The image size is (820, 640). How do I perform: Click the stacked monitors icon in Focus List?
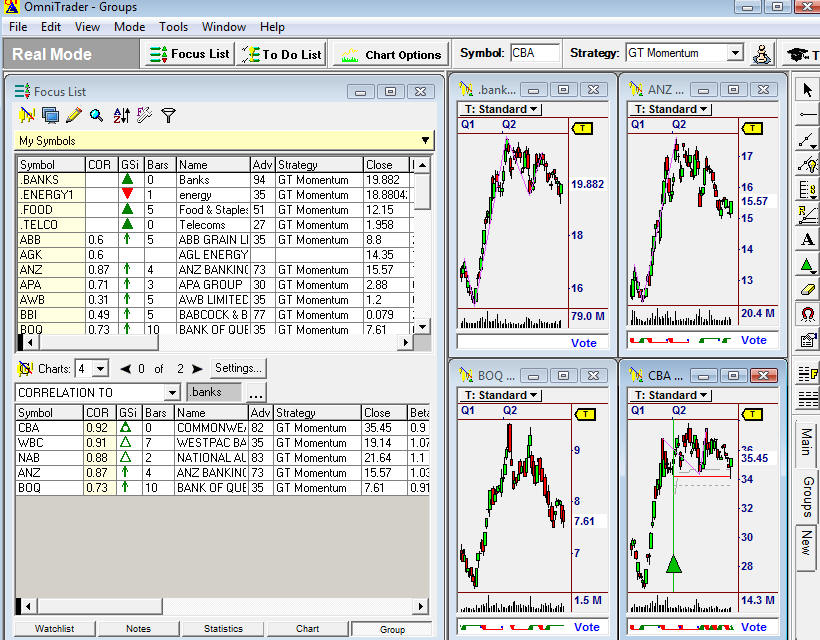click(50, 115)
